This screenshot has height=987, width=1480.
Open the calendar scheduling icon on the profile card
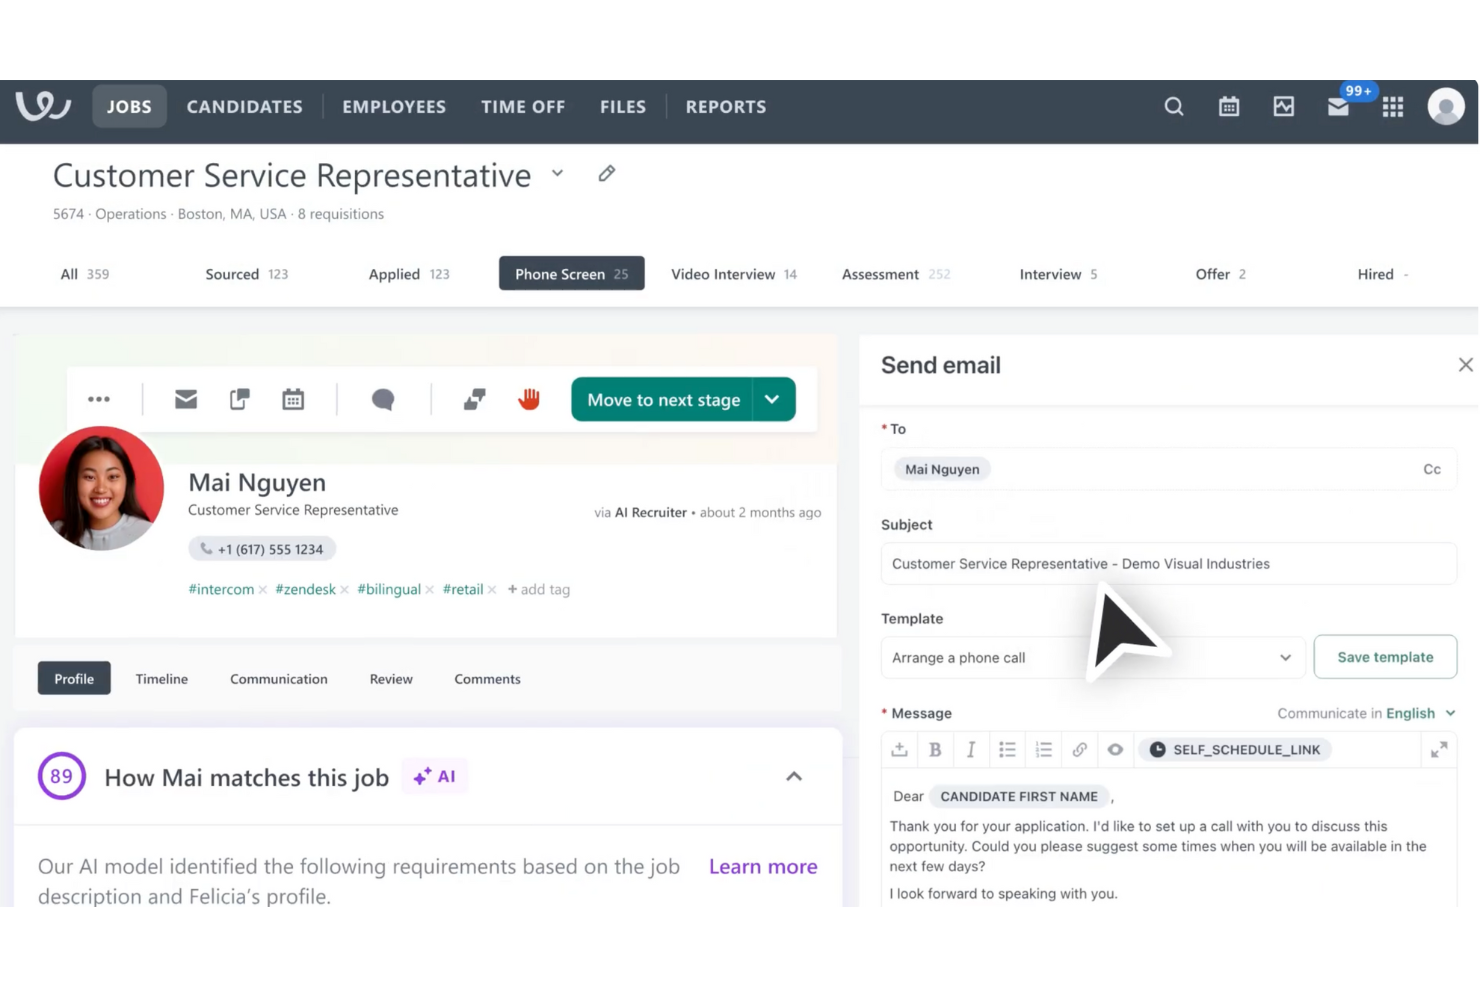[x=292, y=399]
